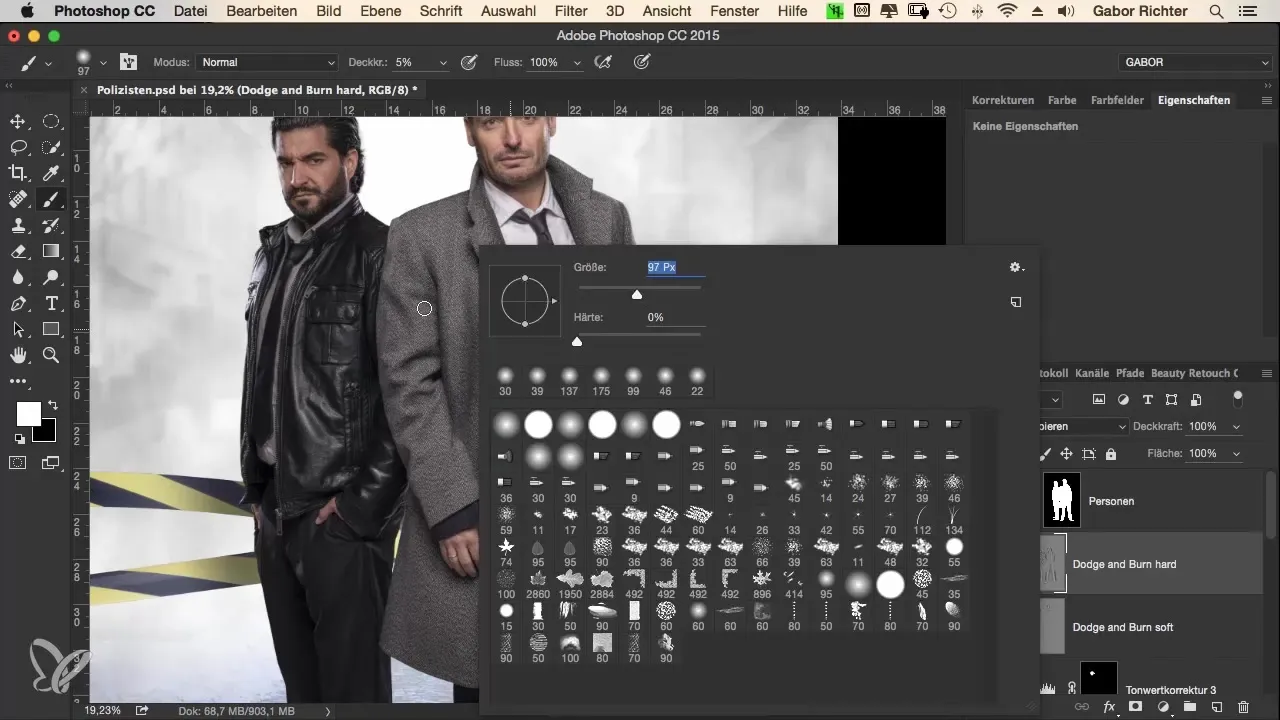1280x720 pixels.
Task: Select the Path Selection tool
Action: click(18, 329)
